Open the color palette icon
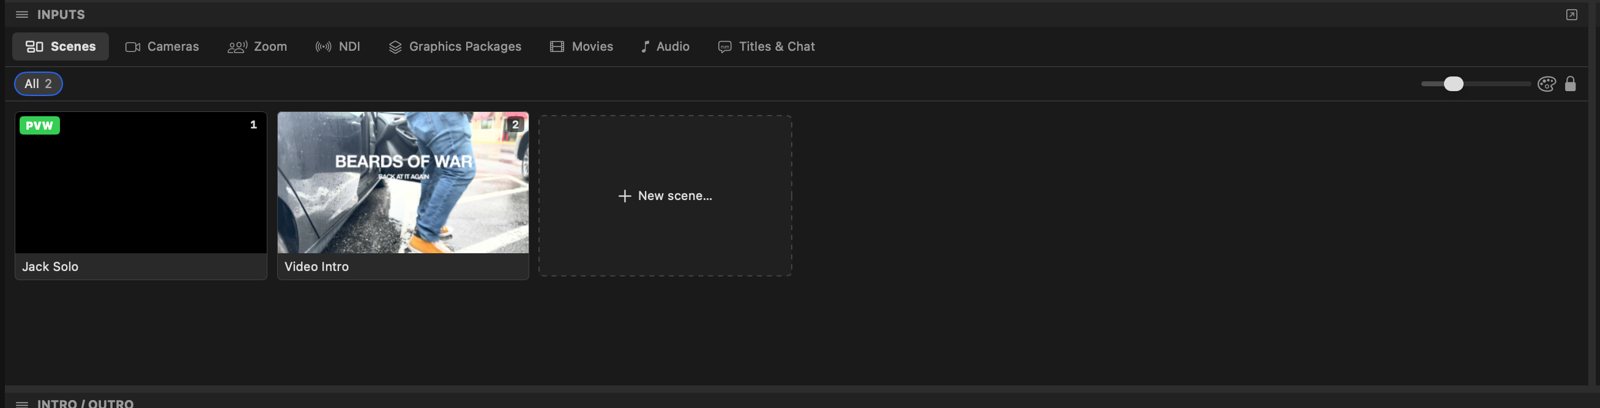This screenshot has height=408, width=1600. [1547, 84]
